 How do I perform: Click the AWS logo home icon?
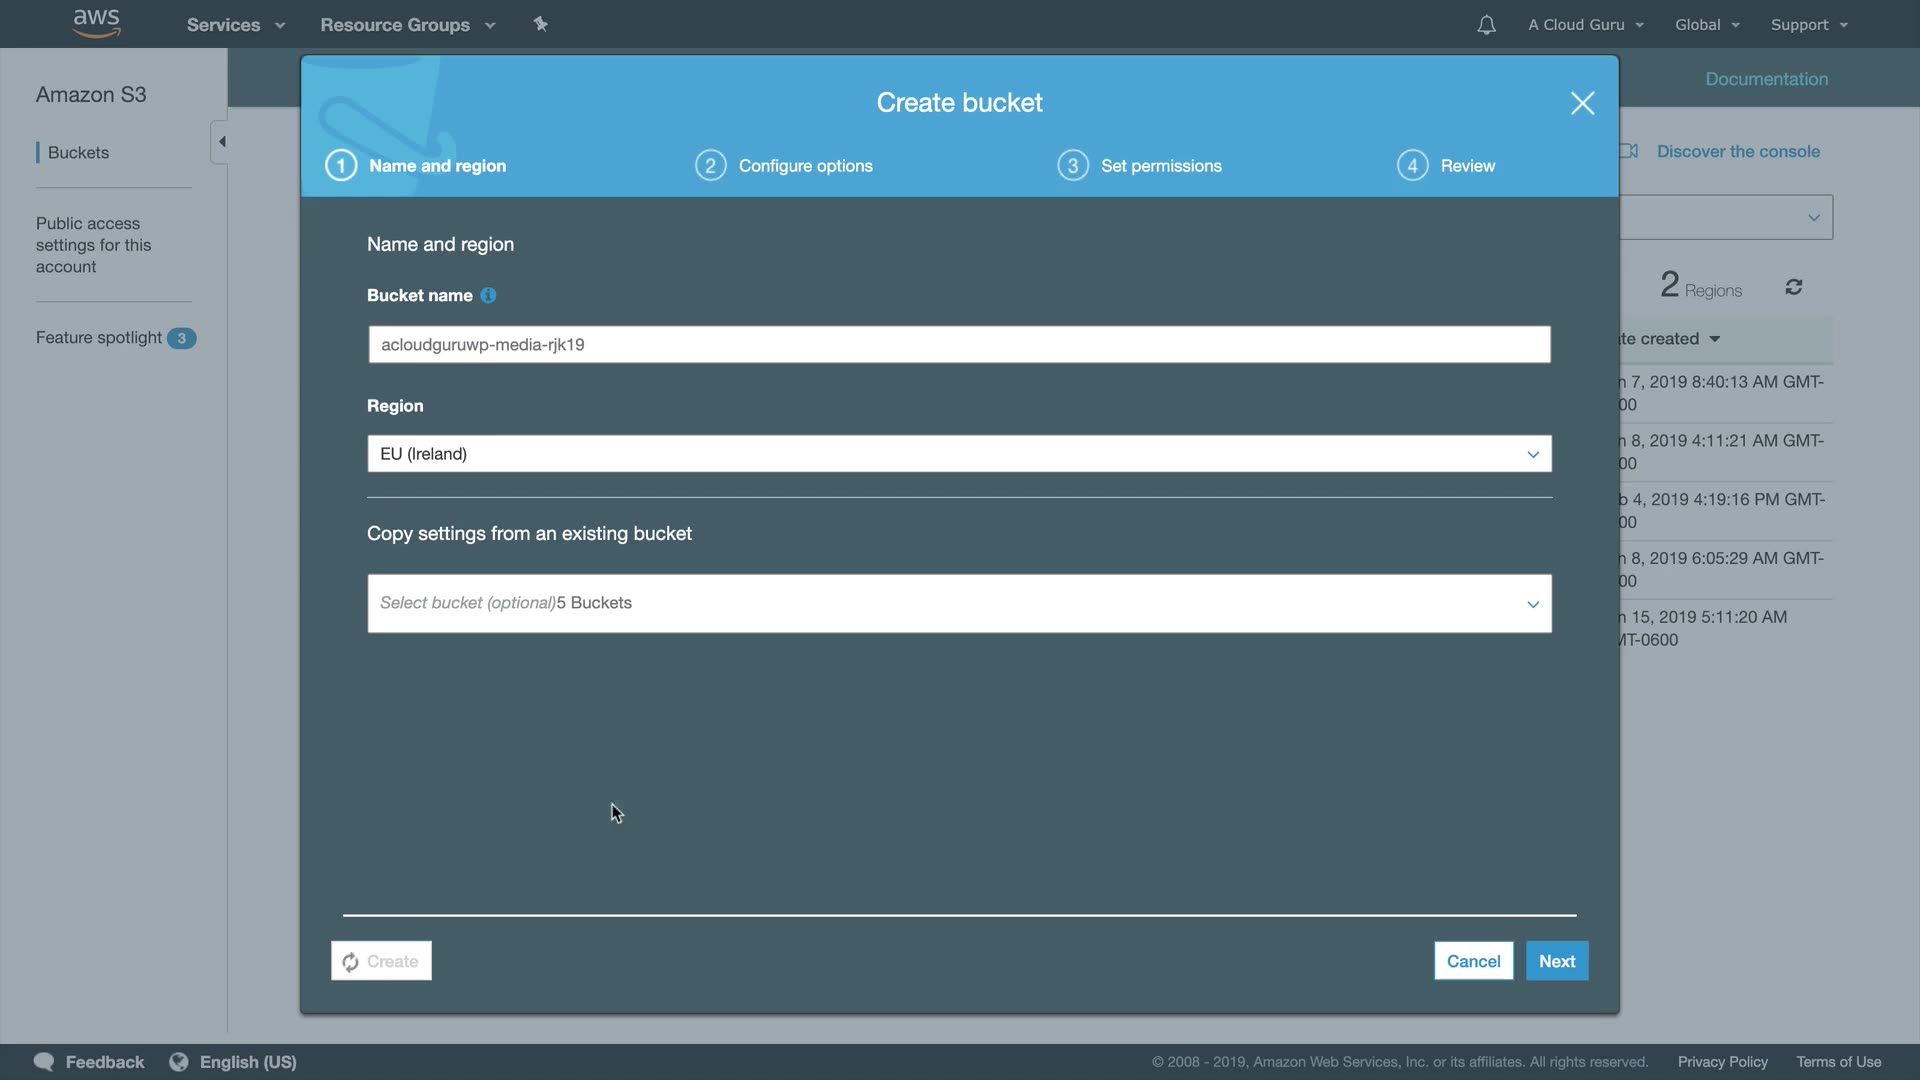(96, 23)
